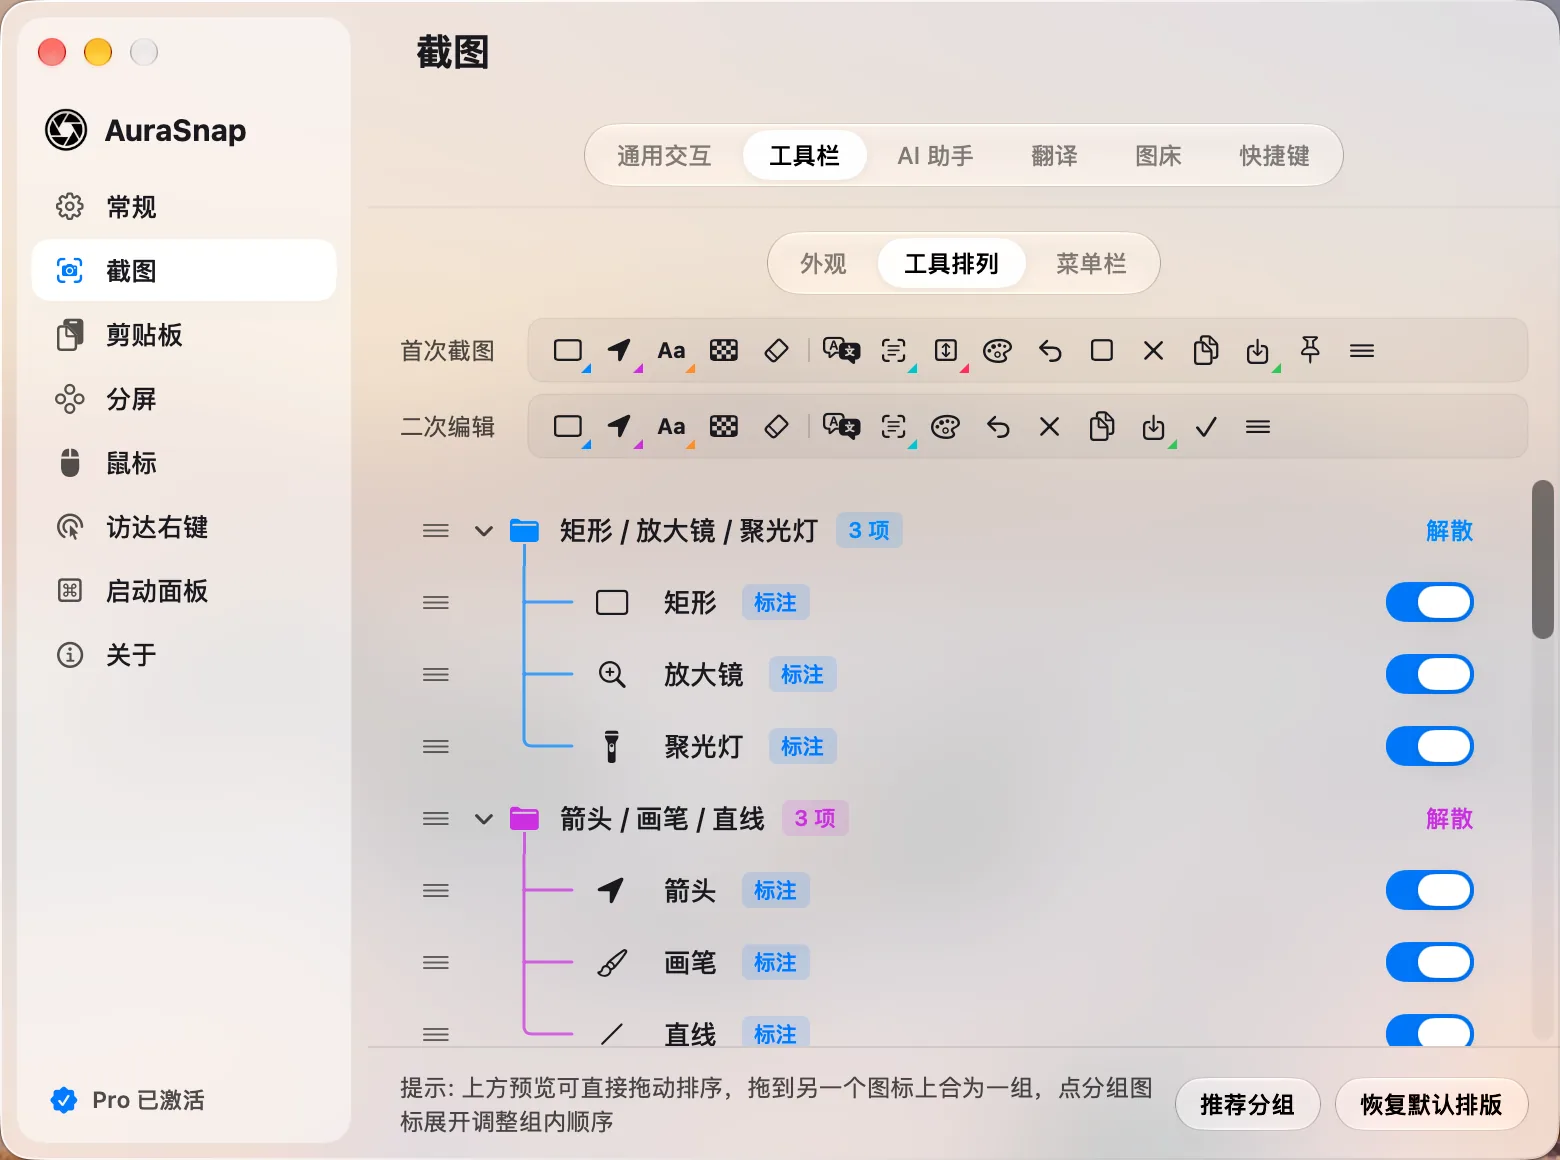Click 解散 for the 箭头 / 画笔 / 直线 group
The height and width of the screenshot is (1160, 1560).
1449,819
